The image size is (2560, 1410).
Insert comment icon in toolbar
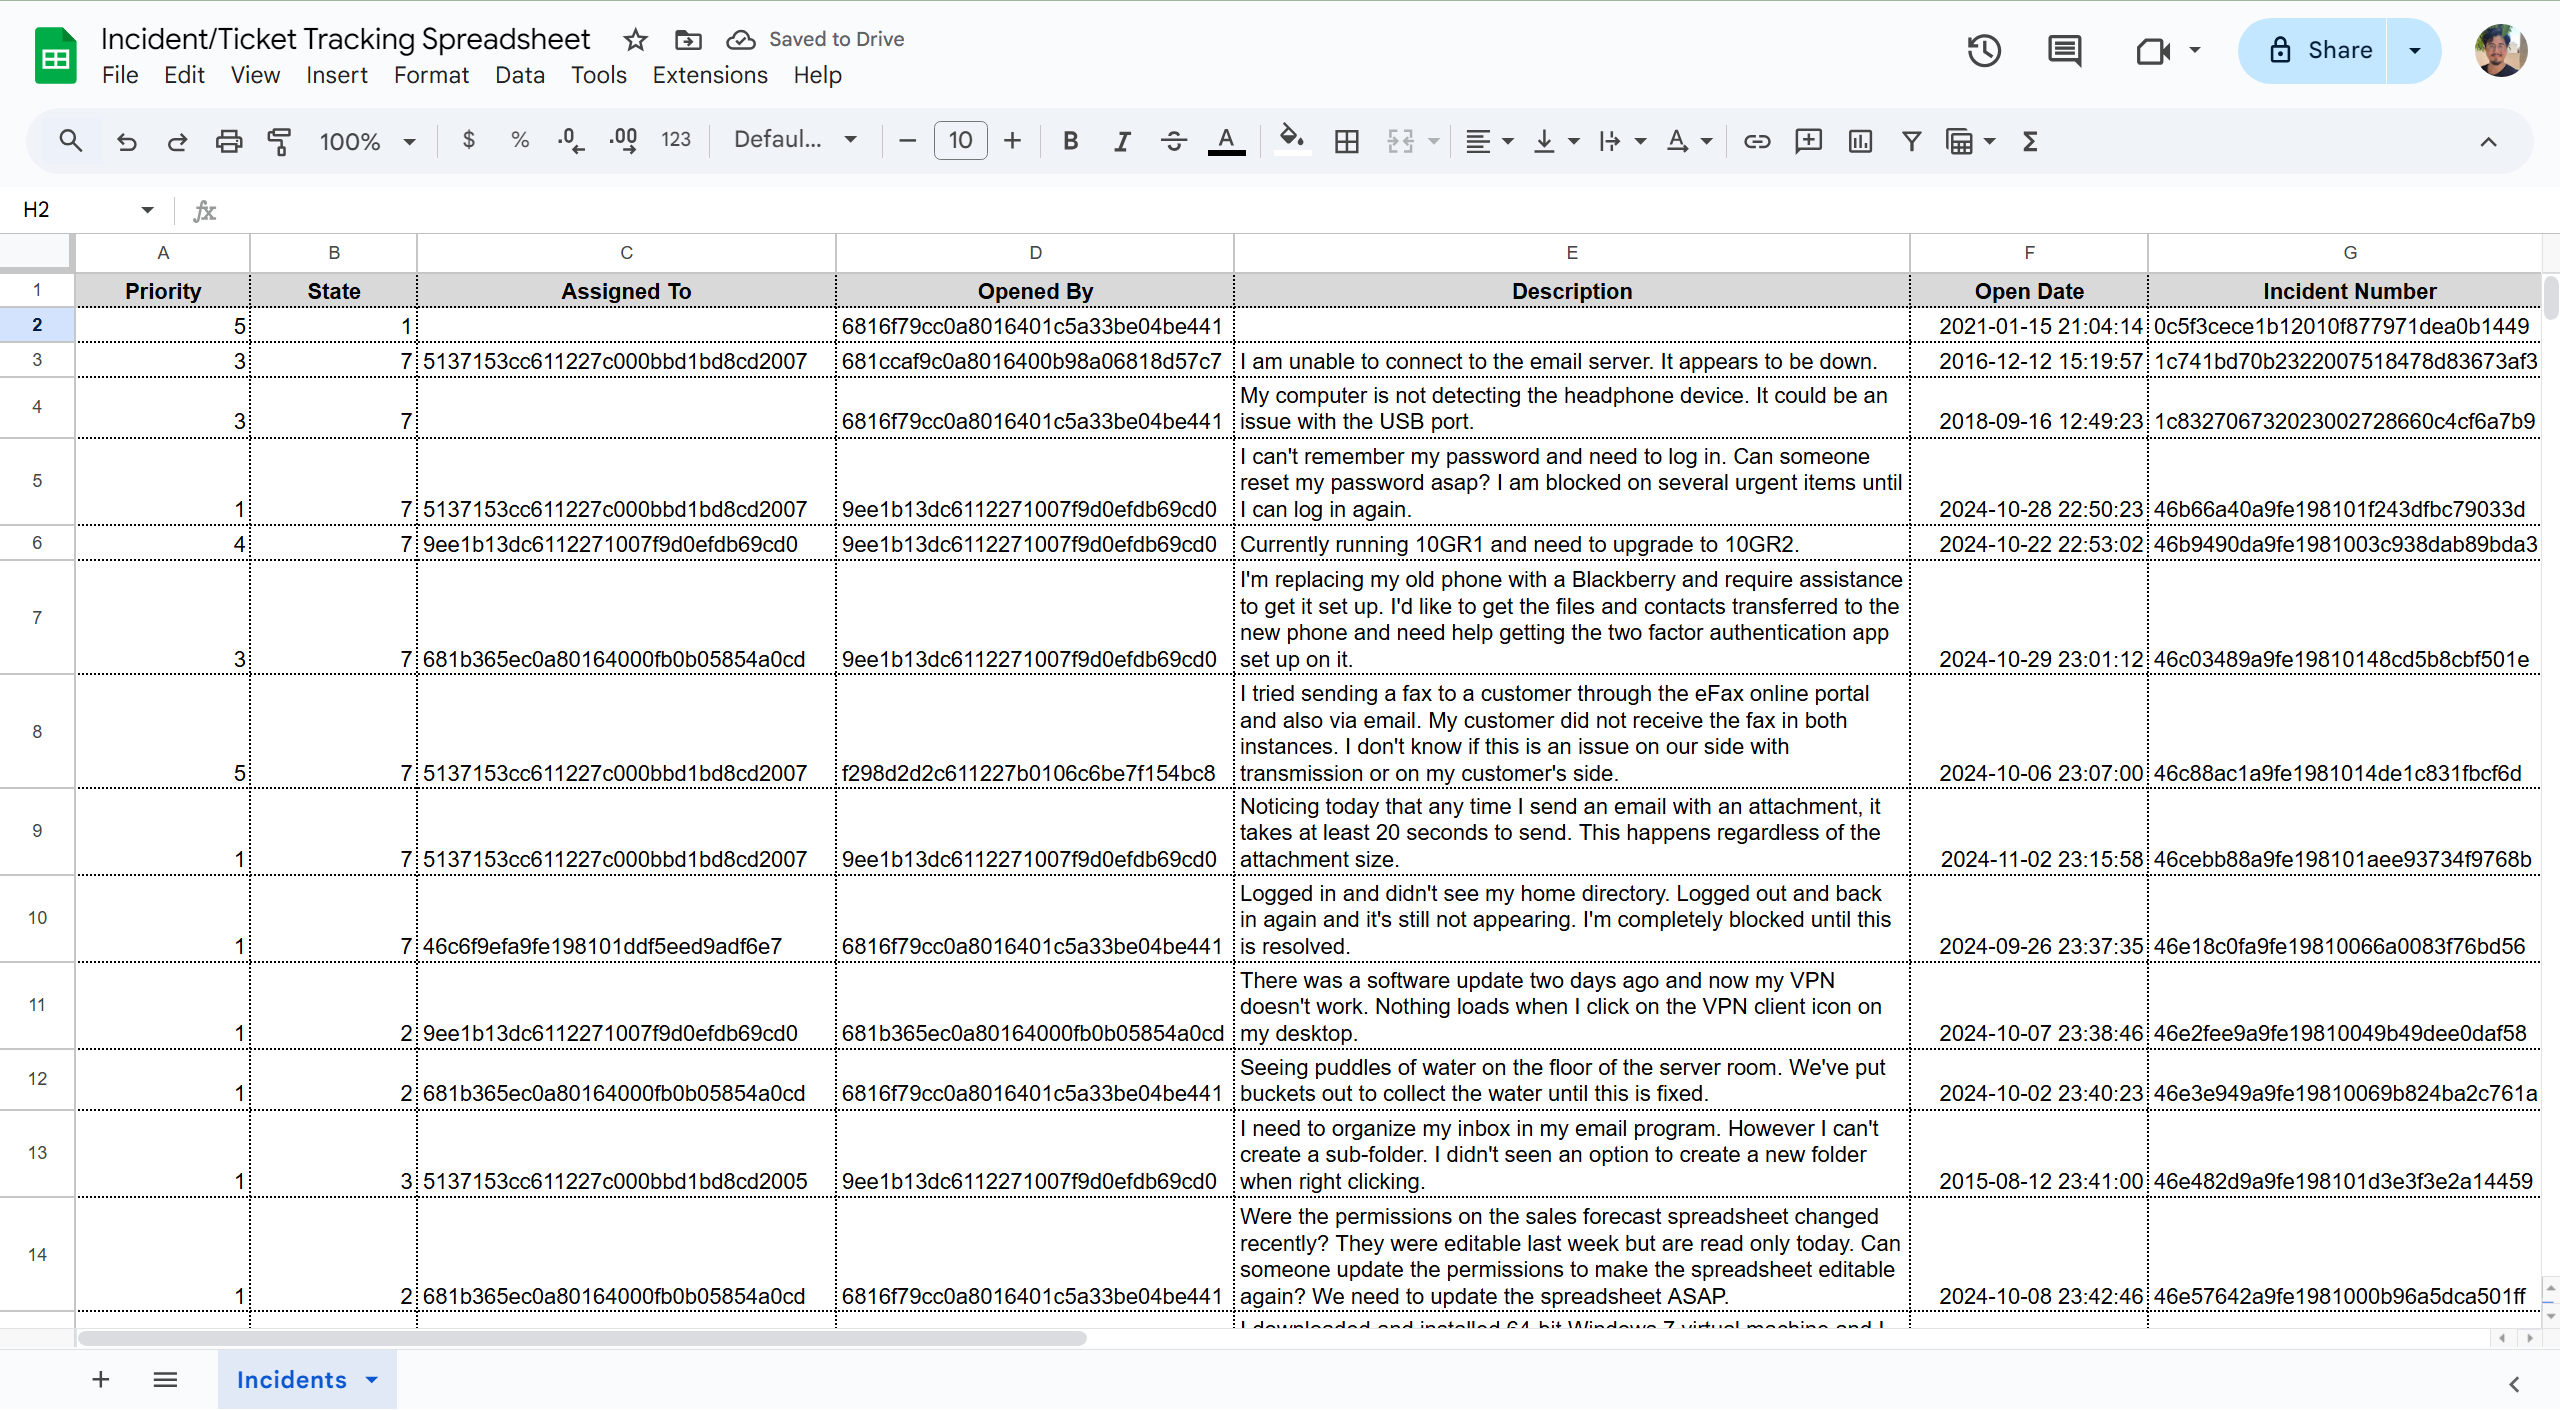coord(1808,141)
